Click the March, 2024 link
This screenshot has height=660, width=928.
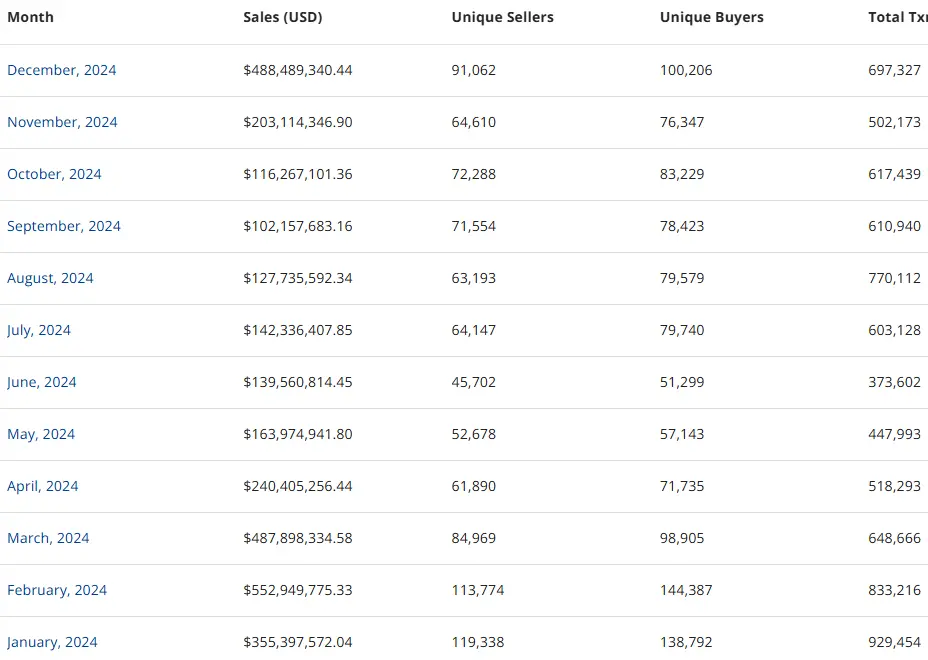click(x=48, y=538)
